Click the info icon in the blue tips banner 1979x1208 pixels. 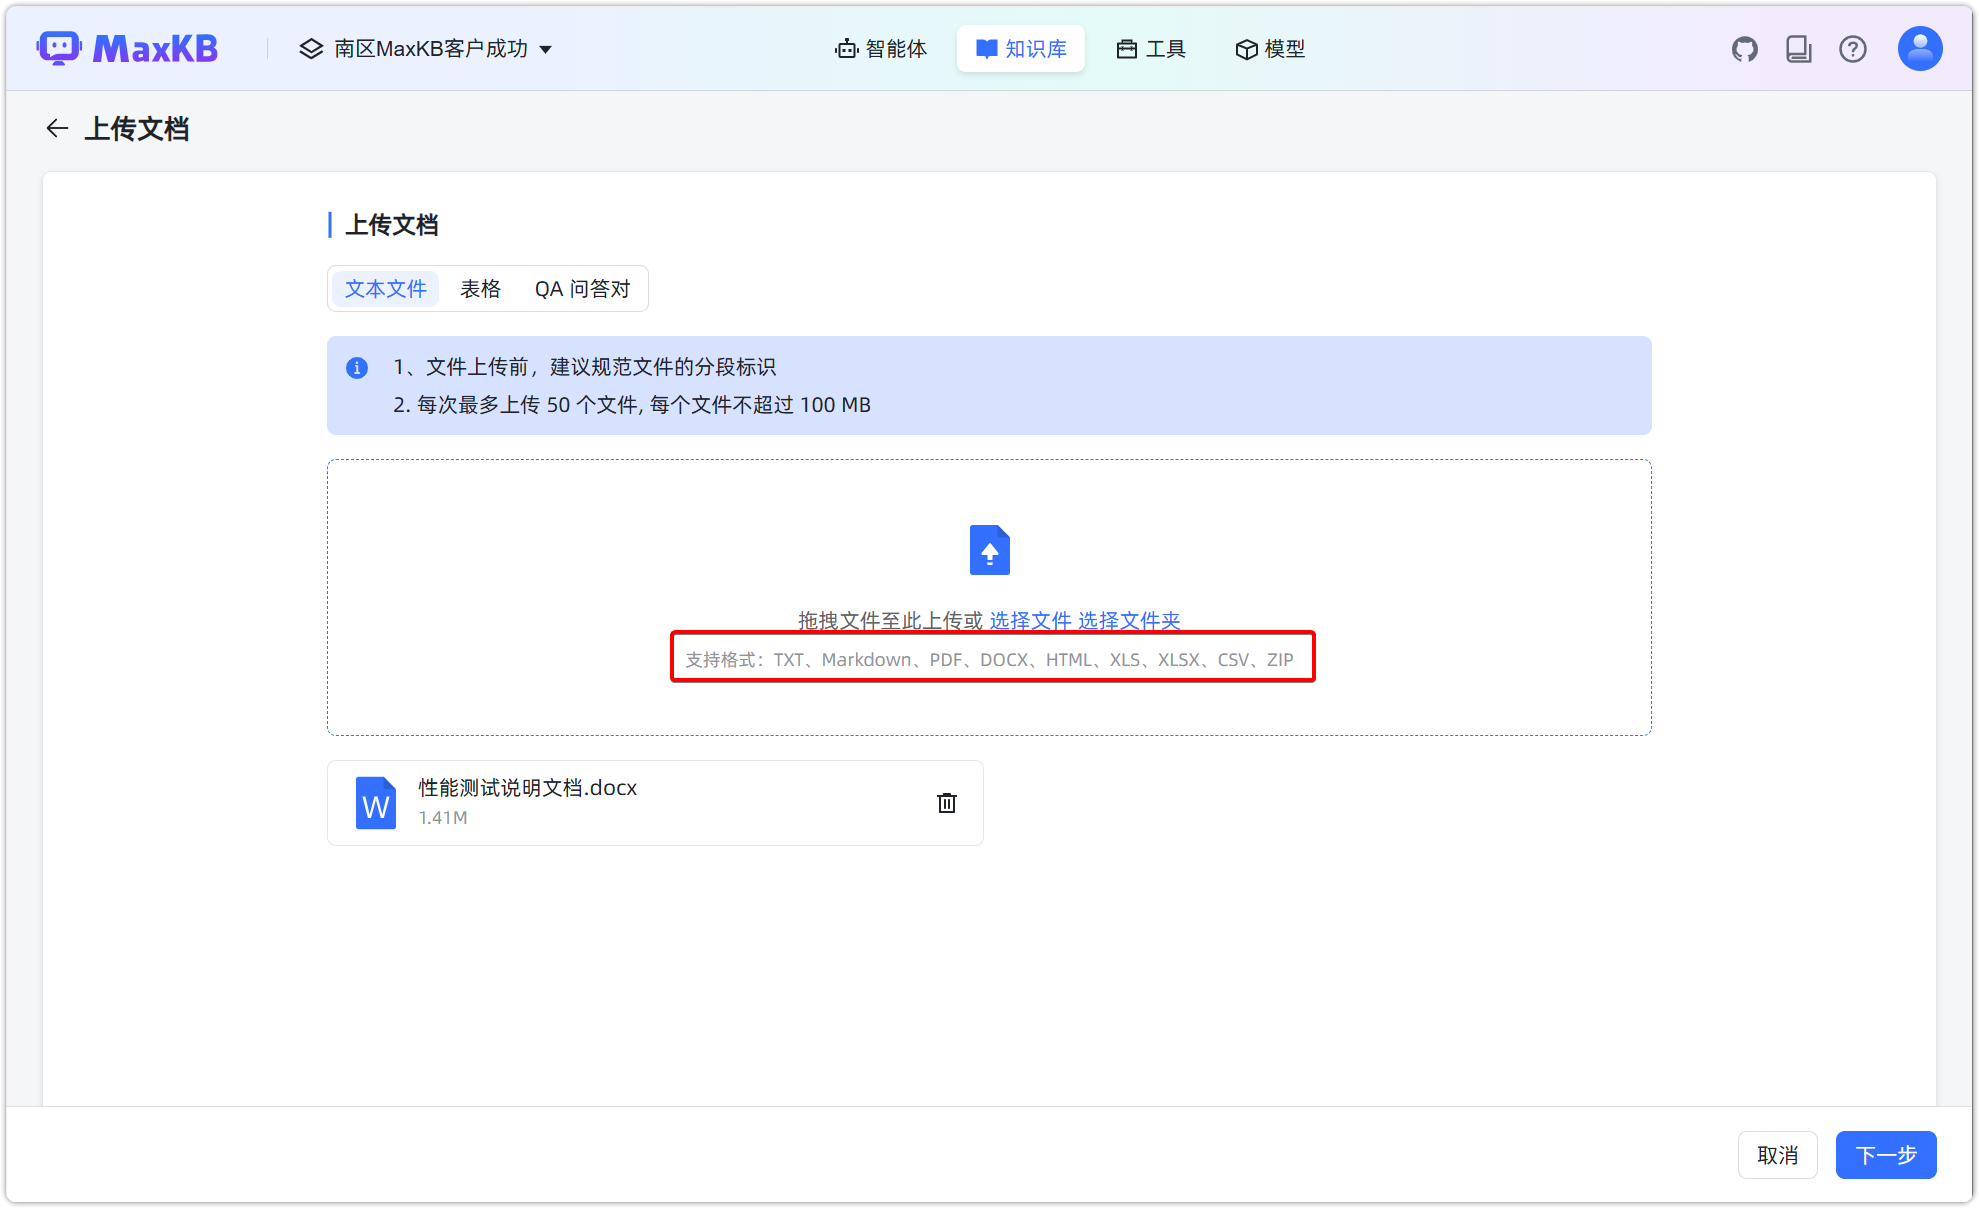(x=357, y=367)
